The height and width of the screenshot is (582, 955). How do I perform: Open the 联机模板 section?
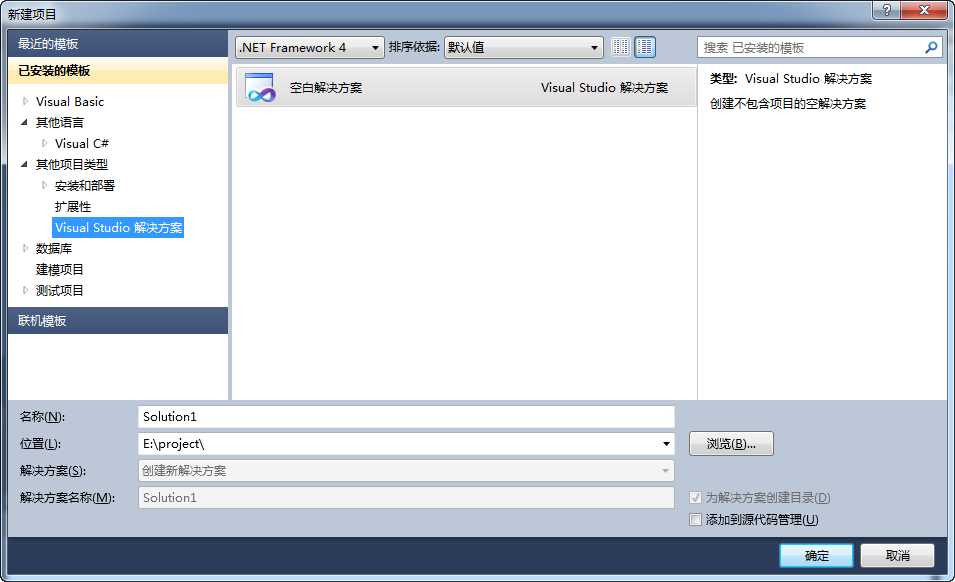click(x=118, y=320)
